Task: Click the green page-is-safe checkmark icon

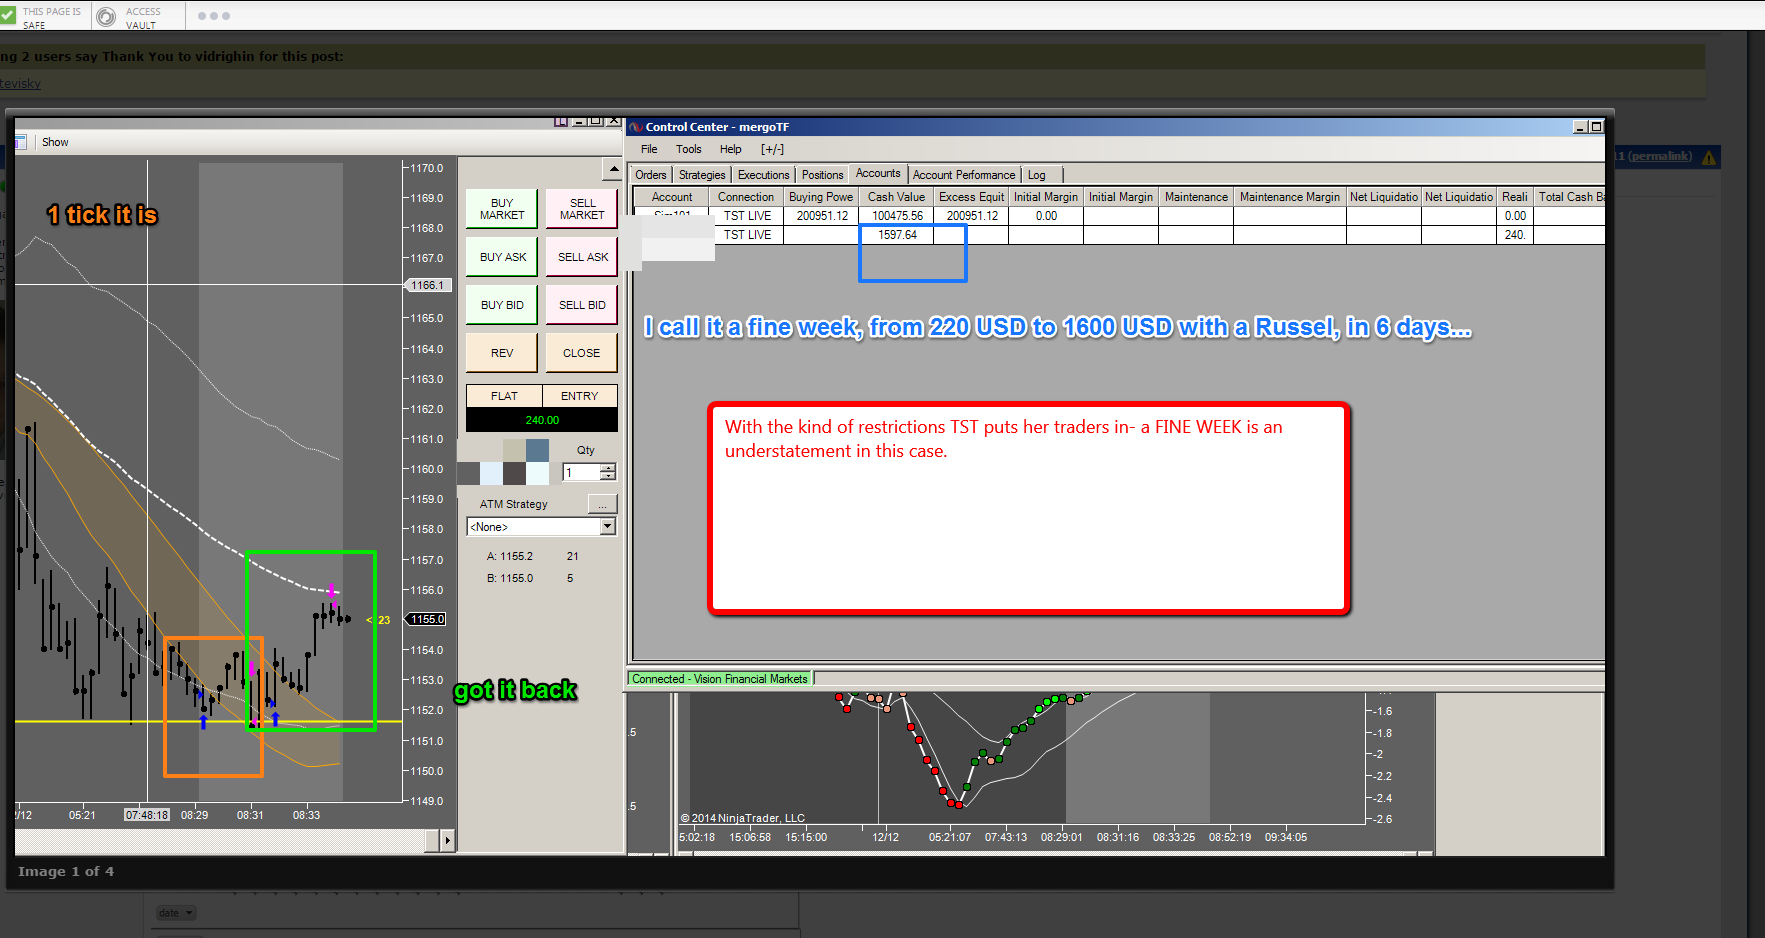Action: click(8, 16)
